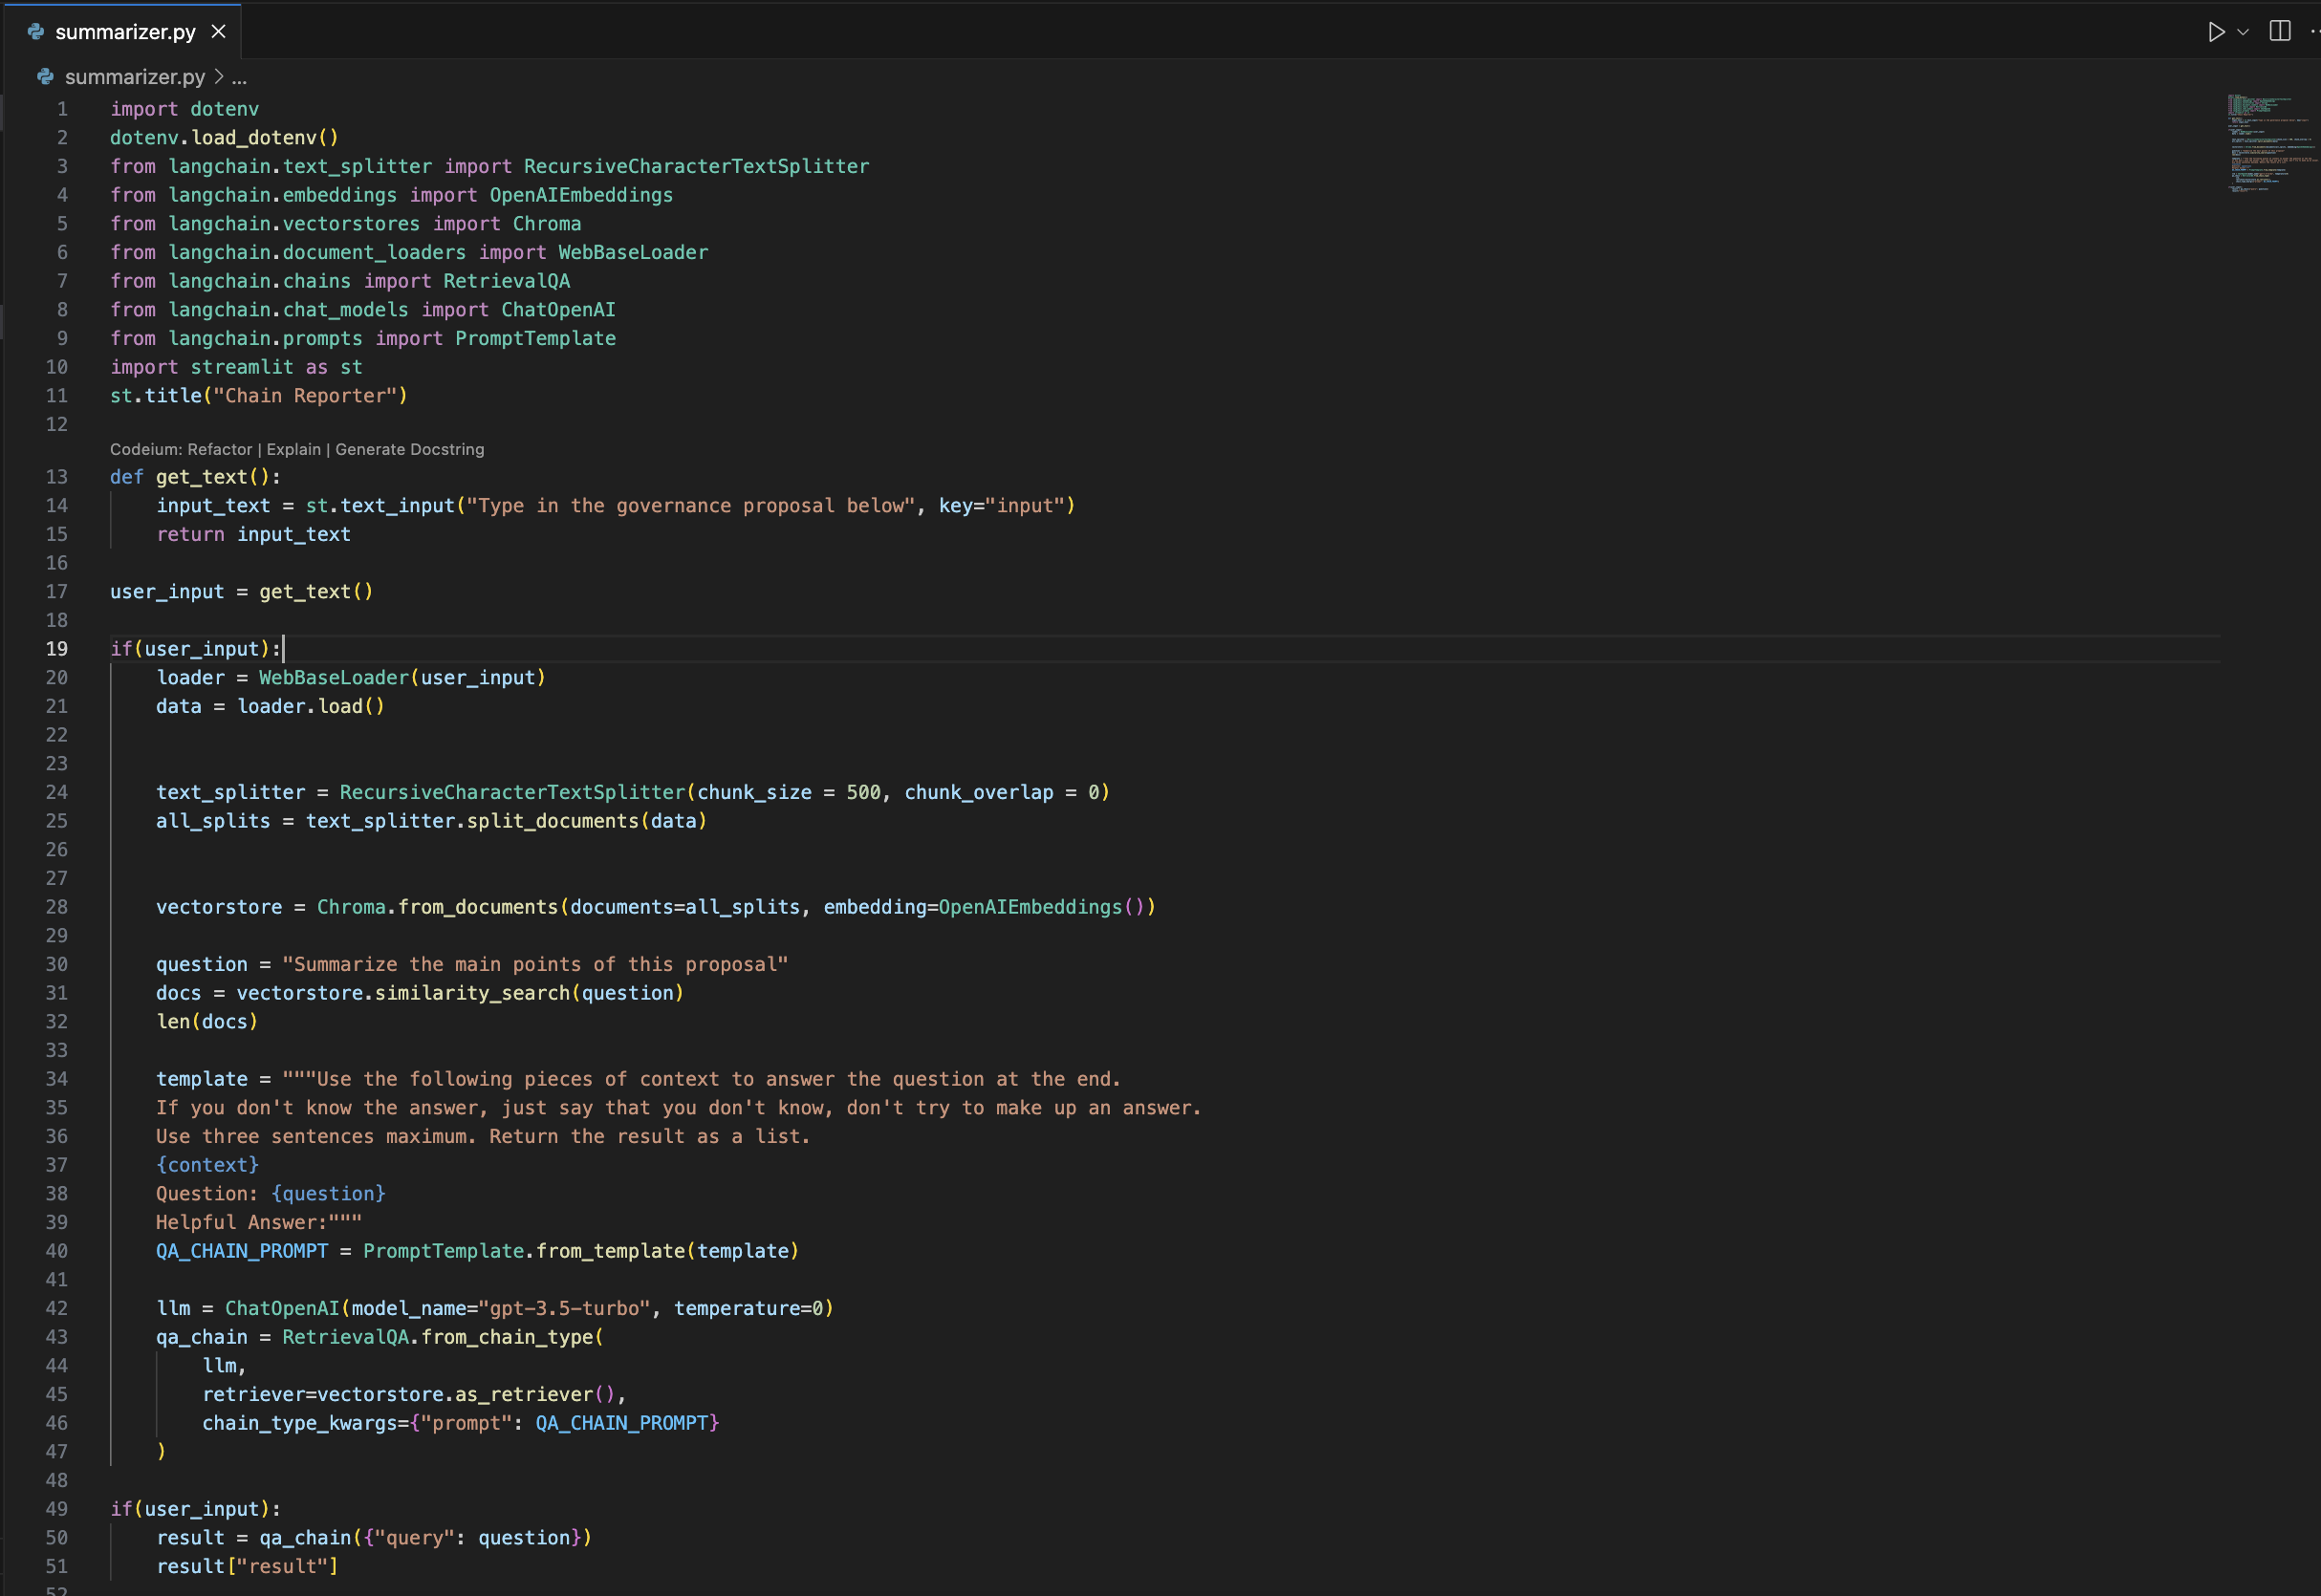This screenshot has width=2321, height=1596.
Task: Click Chroma import on line 5
Action: pos(547,224)
